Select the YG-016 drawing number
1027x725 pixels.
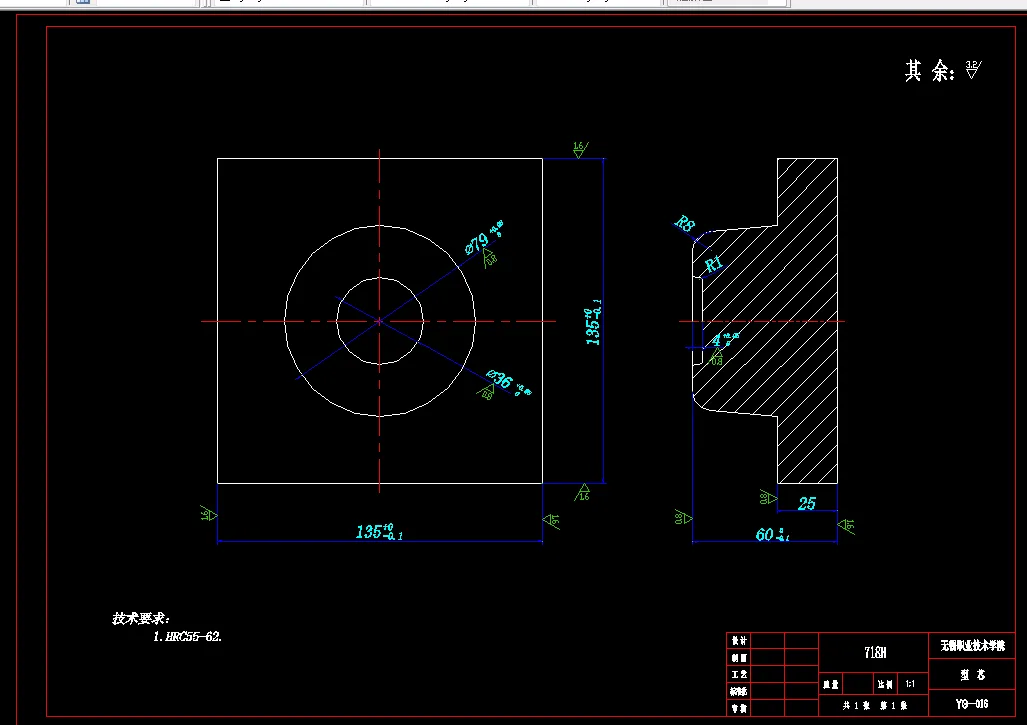click(x=972, y=703)
